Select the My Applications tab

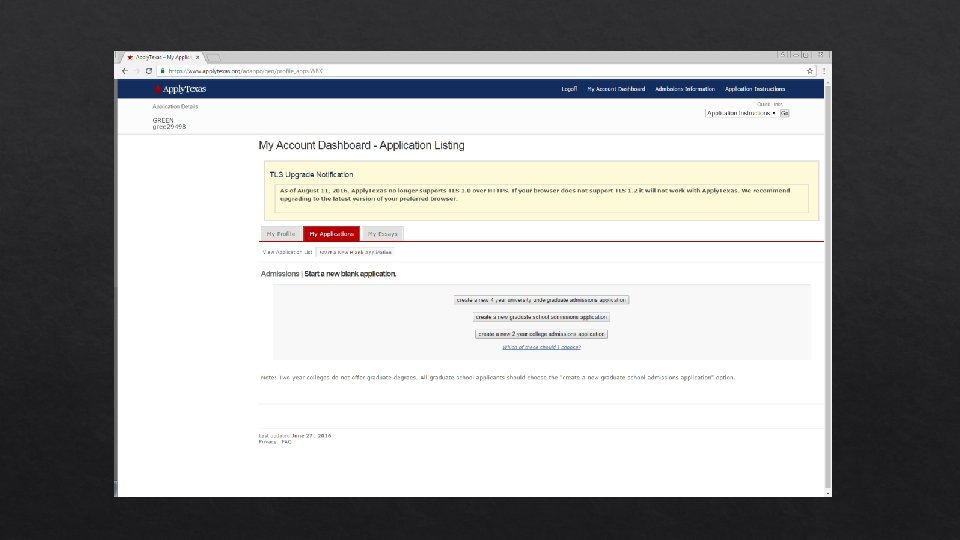[x=331, y=234]
